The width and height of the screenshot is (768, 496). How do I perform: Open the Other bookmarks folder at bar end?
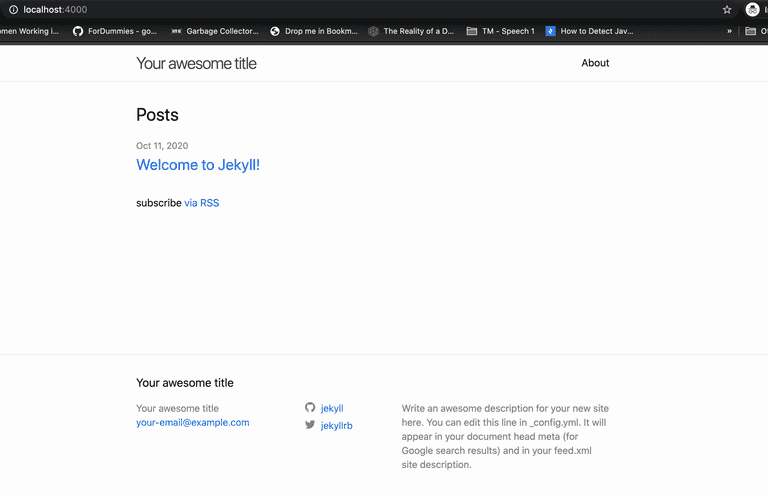[x=756, y=31]
